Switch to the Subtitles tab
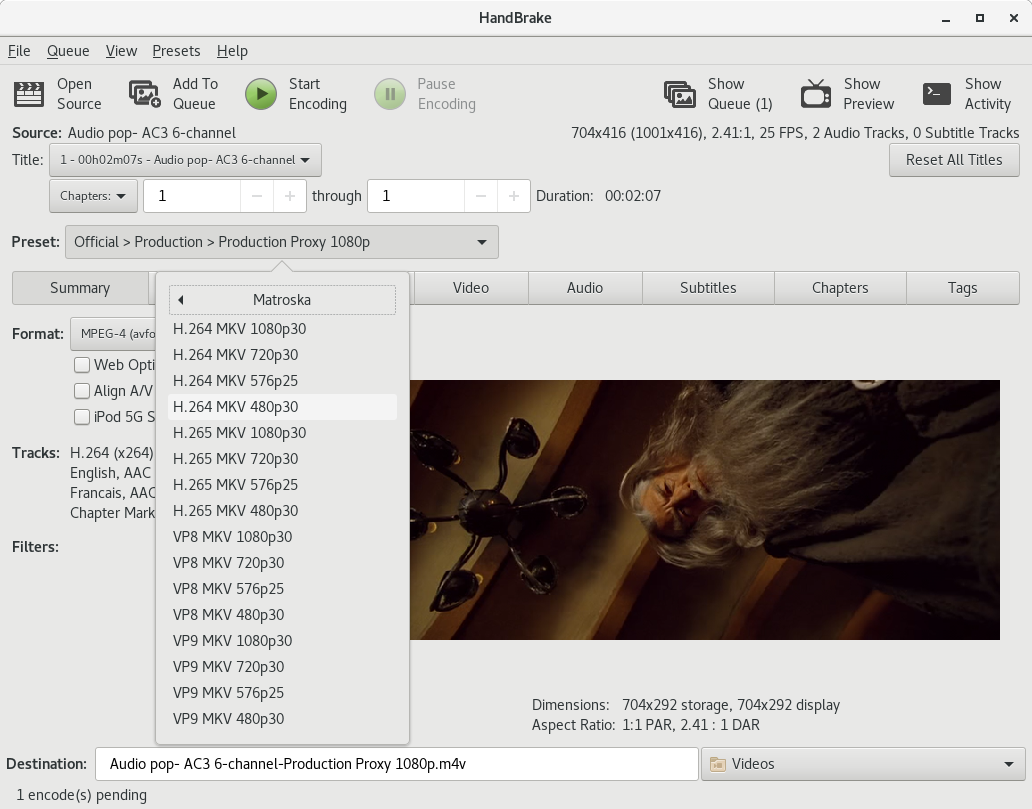The image size is (1032, 809). pyautogui.click(x=708, y=288)
